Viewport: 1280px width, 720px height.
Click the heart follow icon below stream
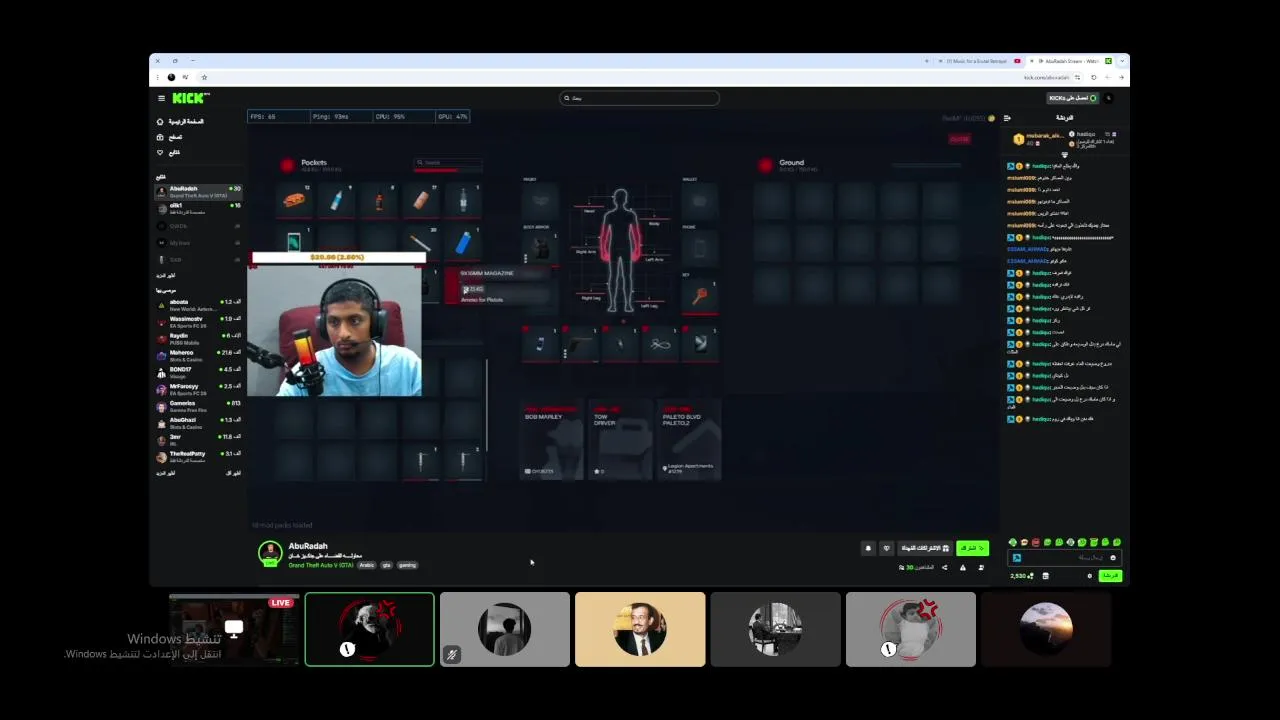(886, 548)
